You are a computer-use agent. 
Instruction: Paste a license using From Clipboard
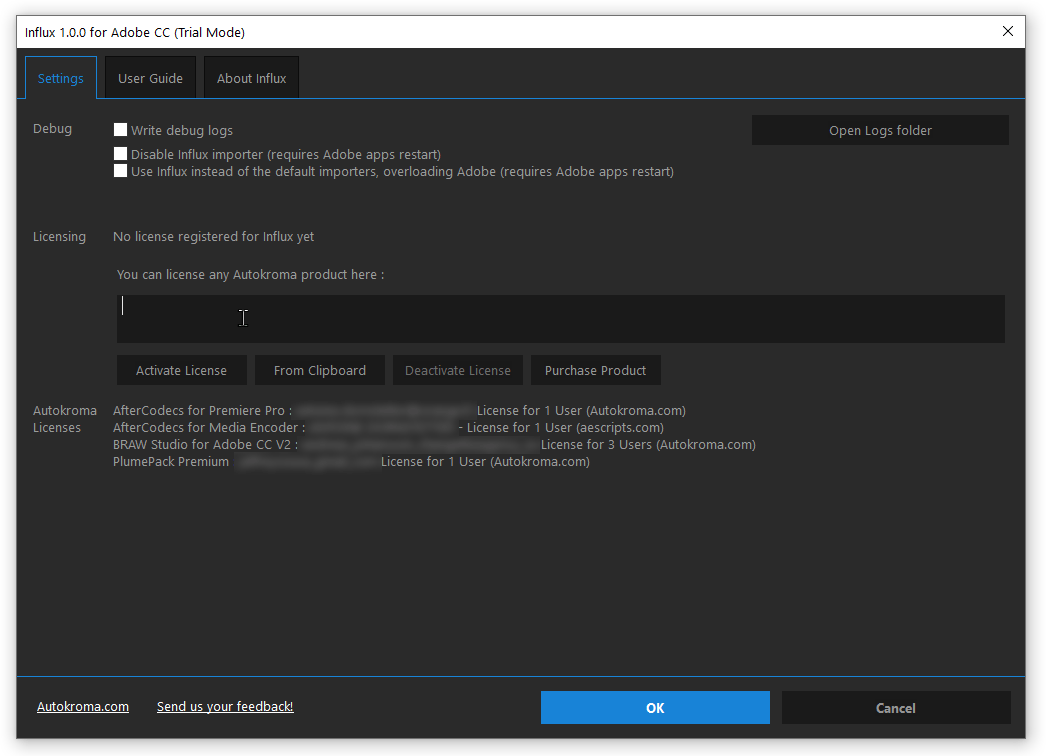[319, 370]
